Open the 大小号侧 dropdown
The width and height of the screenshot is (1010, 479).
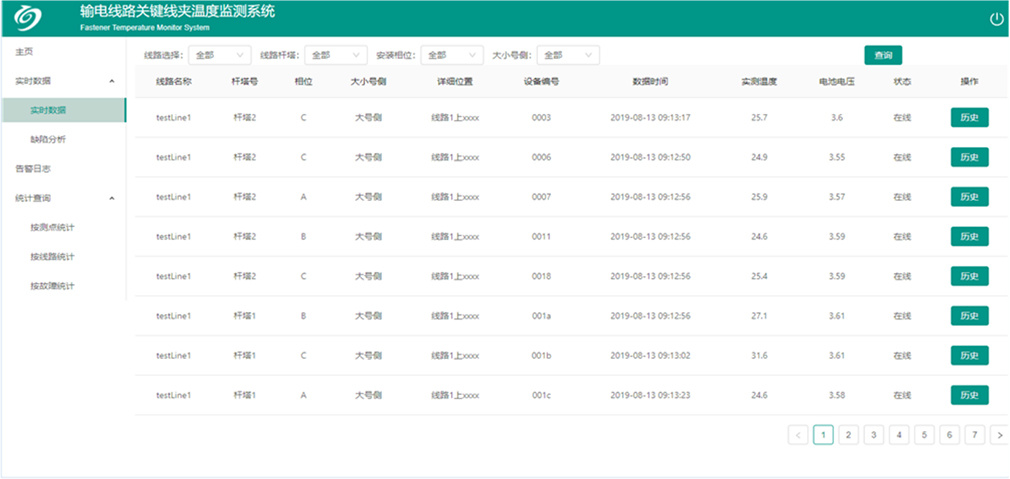tap(568, 55)
